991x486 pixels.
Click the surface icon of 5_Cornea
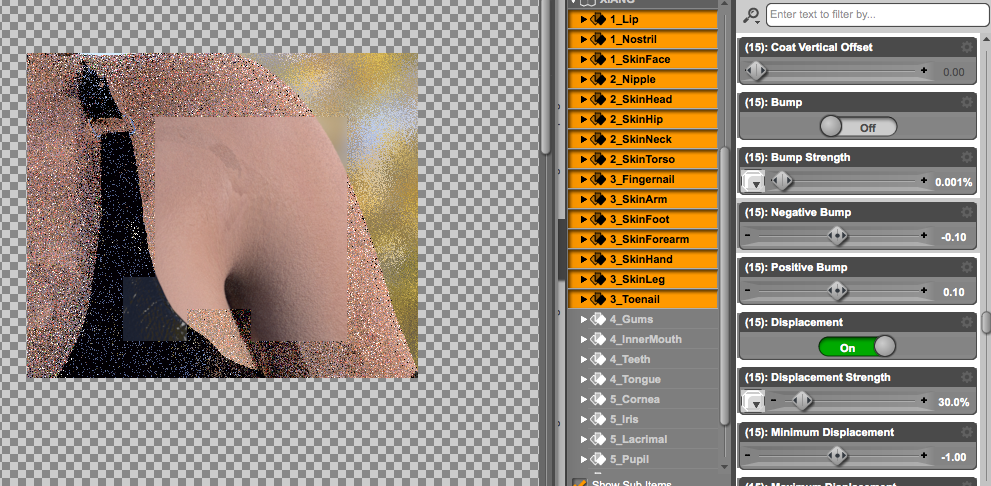(x=598, y=399)
